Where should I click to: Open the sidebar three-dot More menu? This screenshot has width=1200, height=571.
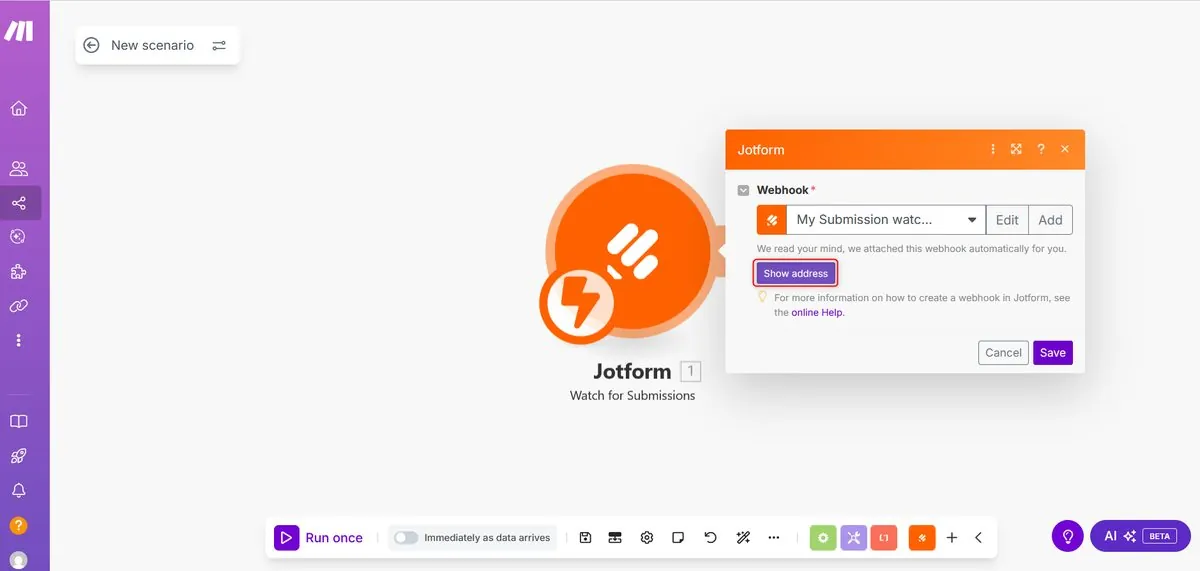(x=18, y=340)
